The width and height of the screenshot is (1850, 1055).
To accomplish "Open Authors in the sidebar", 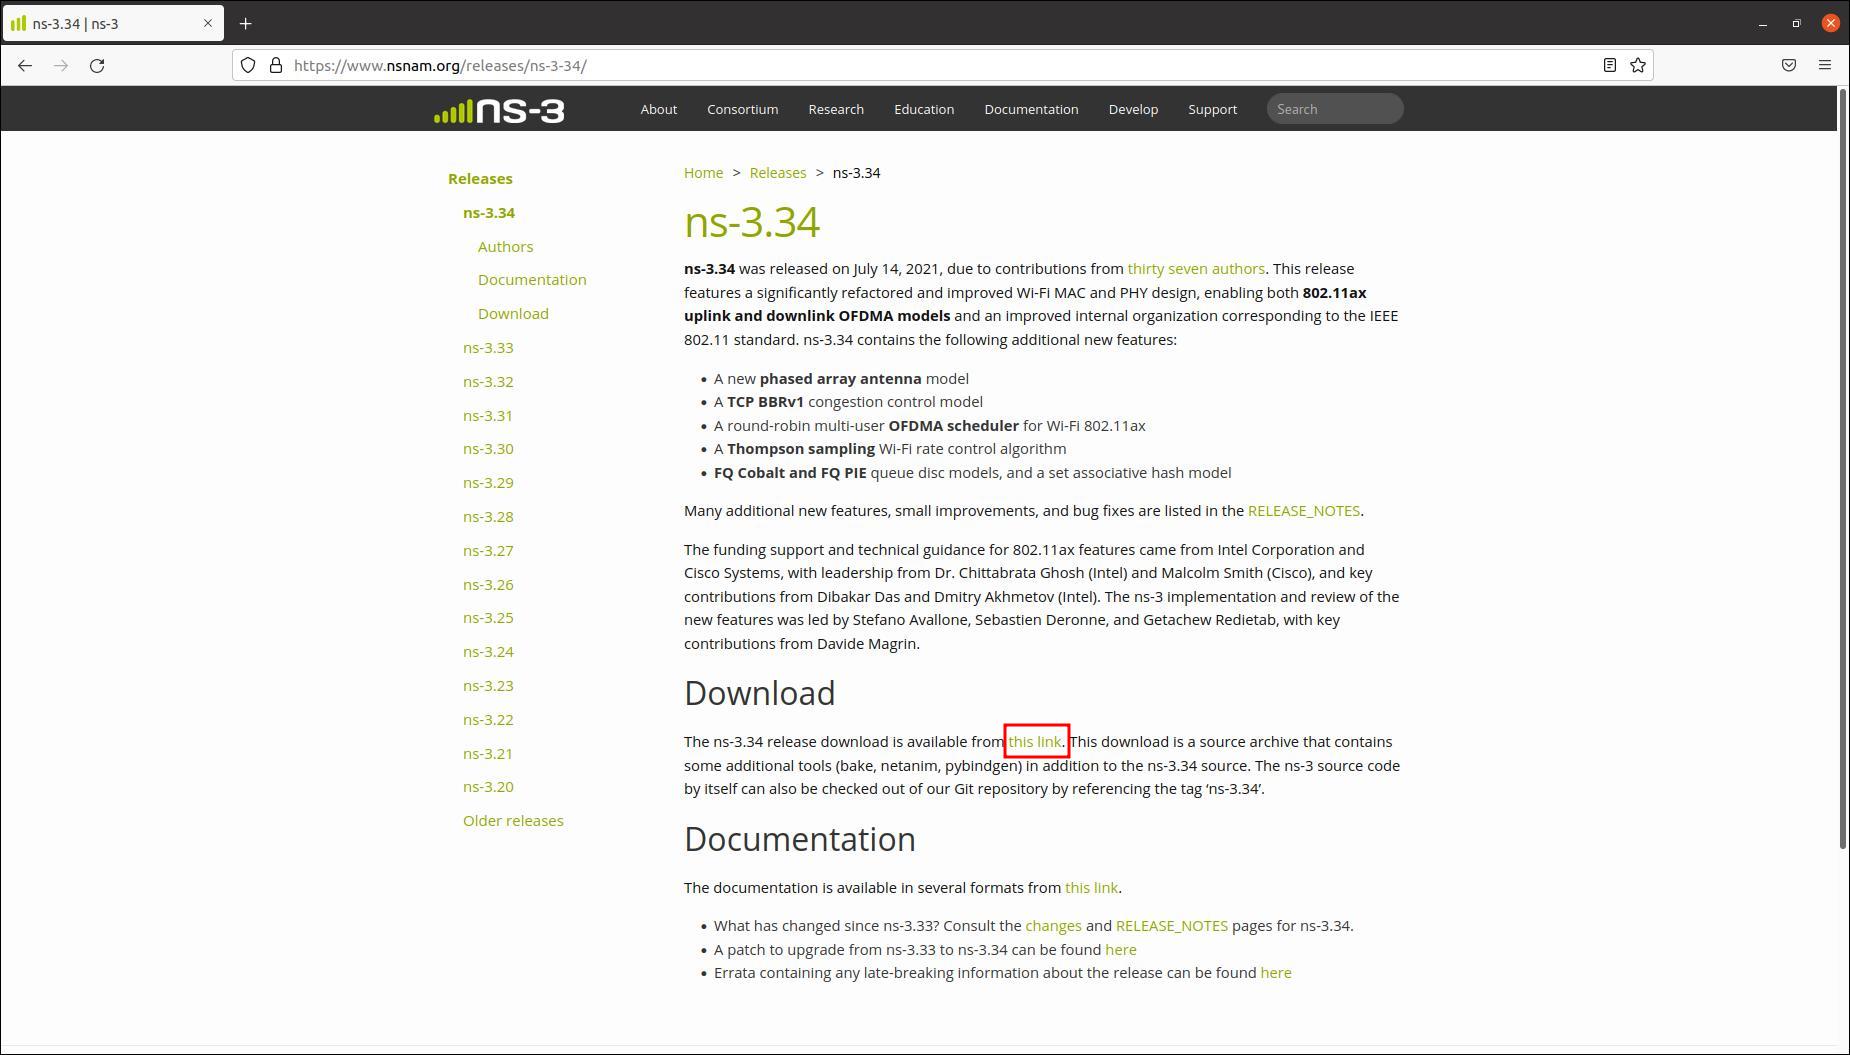I will (x=505, y=247).
